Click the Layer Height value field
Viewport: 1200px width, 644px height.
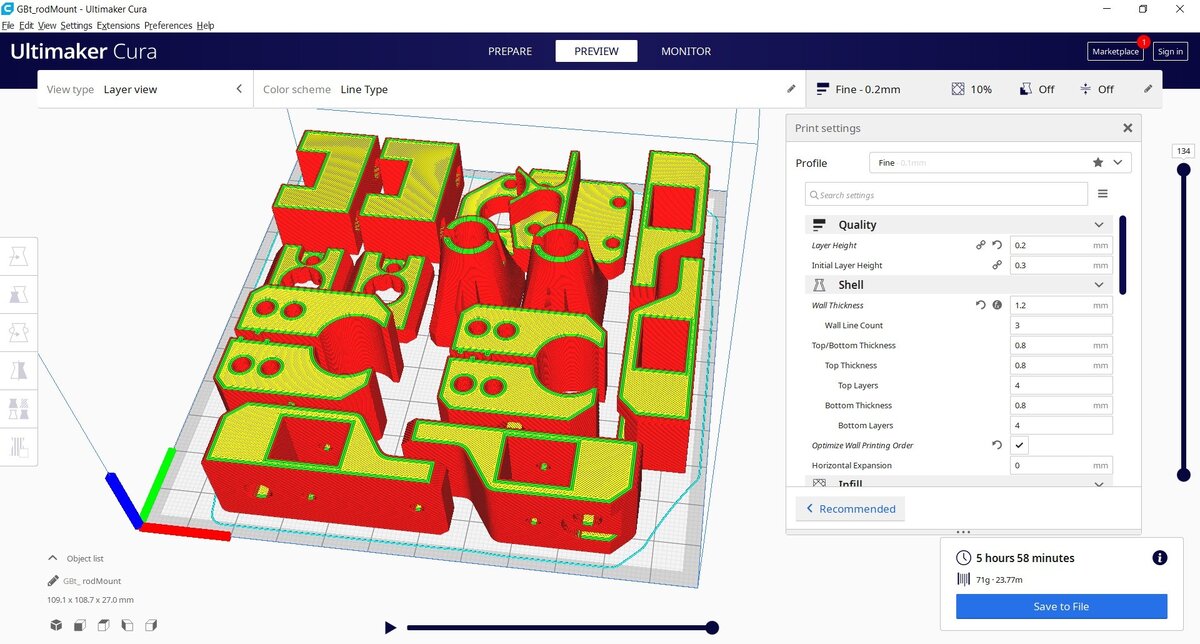click(x=1061, y=245)
